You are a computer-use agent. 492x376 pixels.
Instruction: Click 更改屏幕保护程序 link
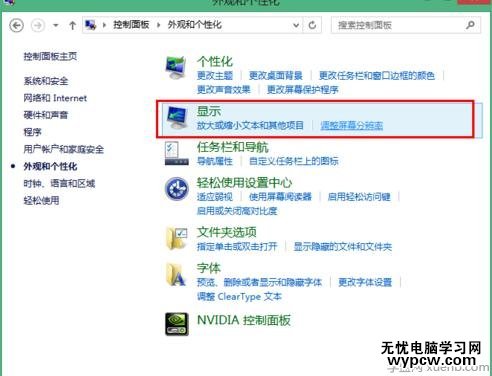303,89
